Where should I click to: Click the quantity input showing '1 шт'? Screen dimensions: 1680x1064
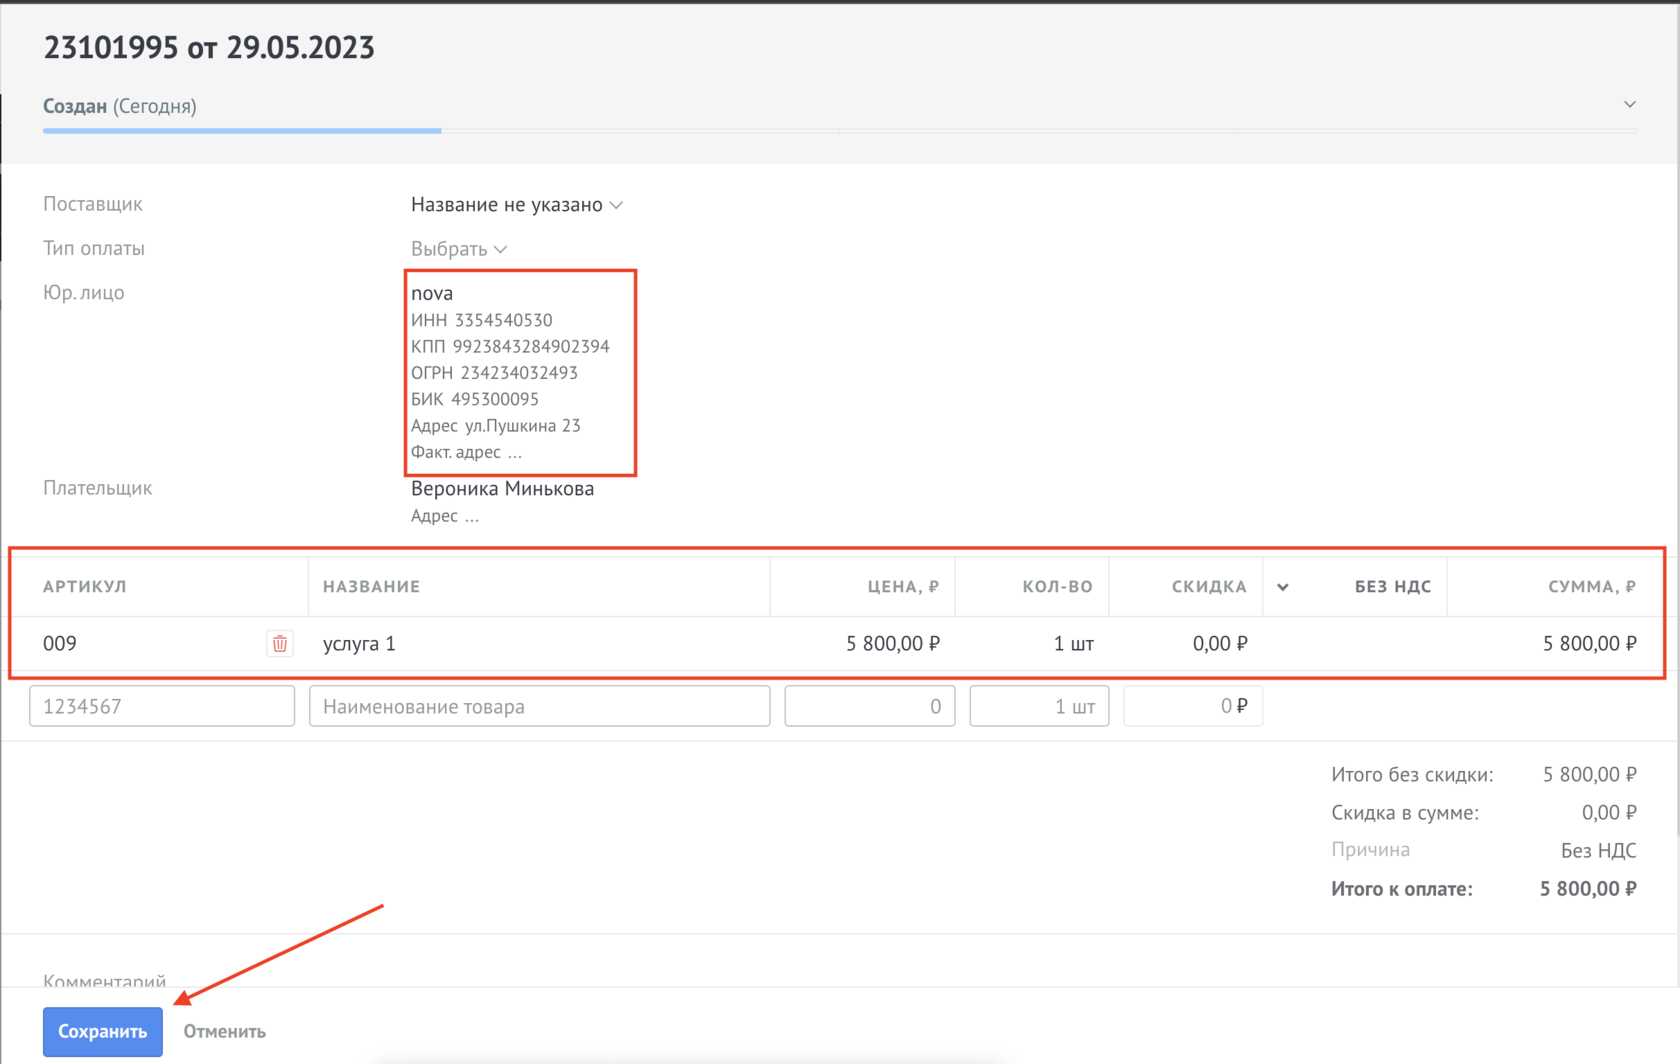click(x=1039, y=706)
